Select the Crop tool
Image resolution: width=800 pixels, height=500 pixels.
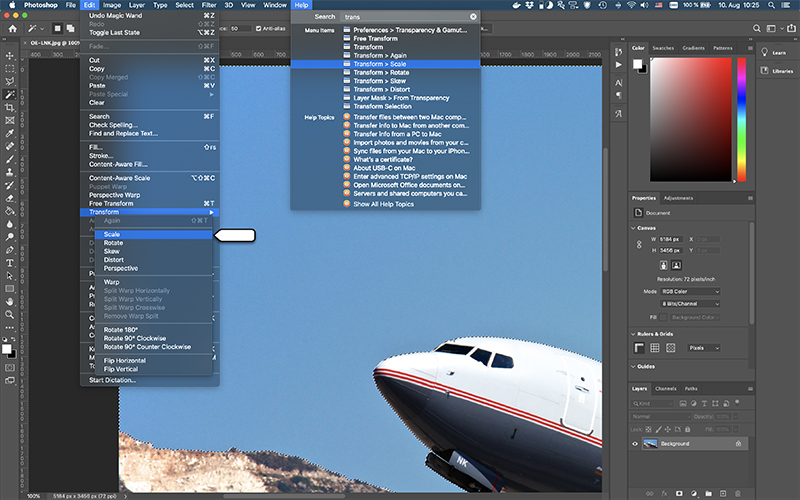pos(9,107)
